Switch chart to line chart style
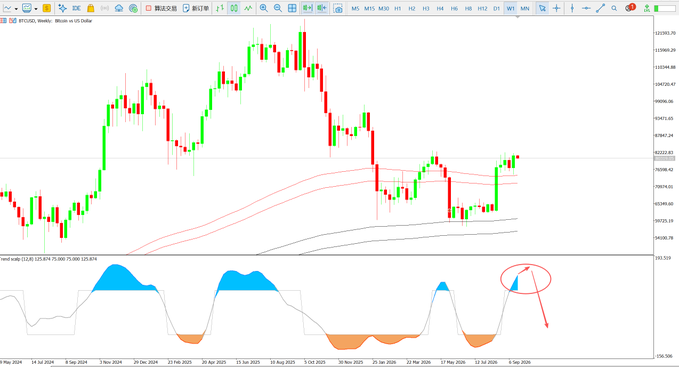The height and width of the screenshot is (367, 679). tap(248, 8)
